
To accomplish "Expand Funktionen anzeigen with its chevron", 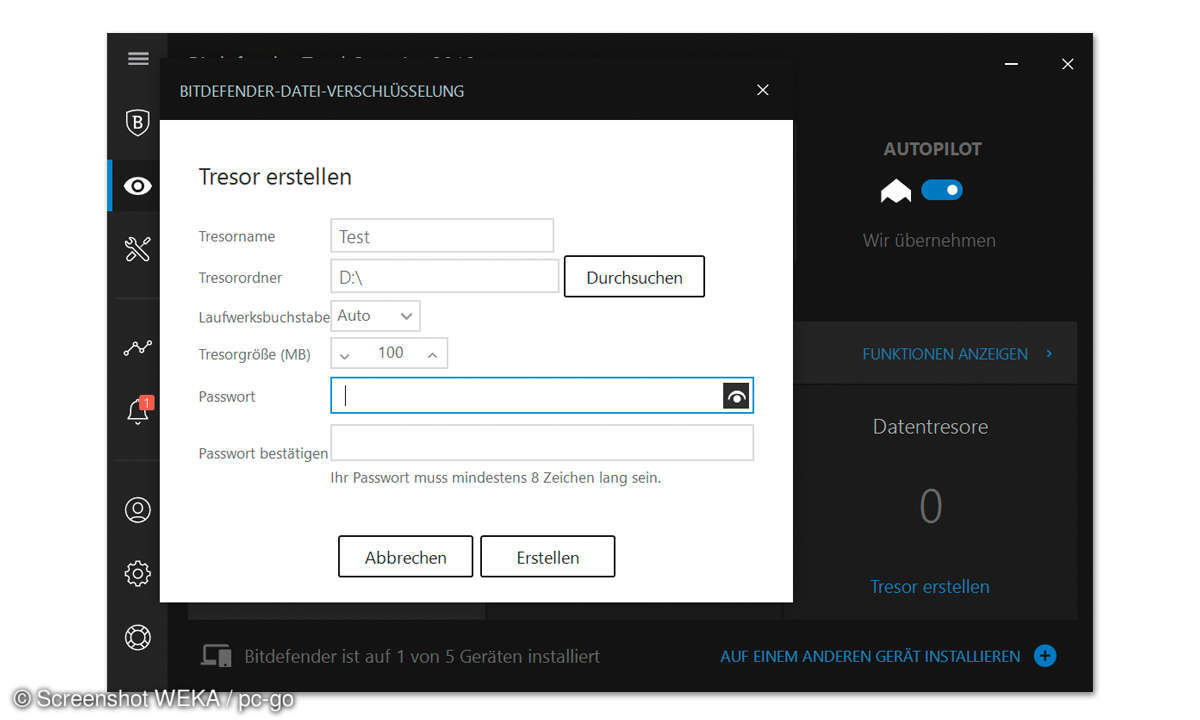I will tap(1049, 354).
